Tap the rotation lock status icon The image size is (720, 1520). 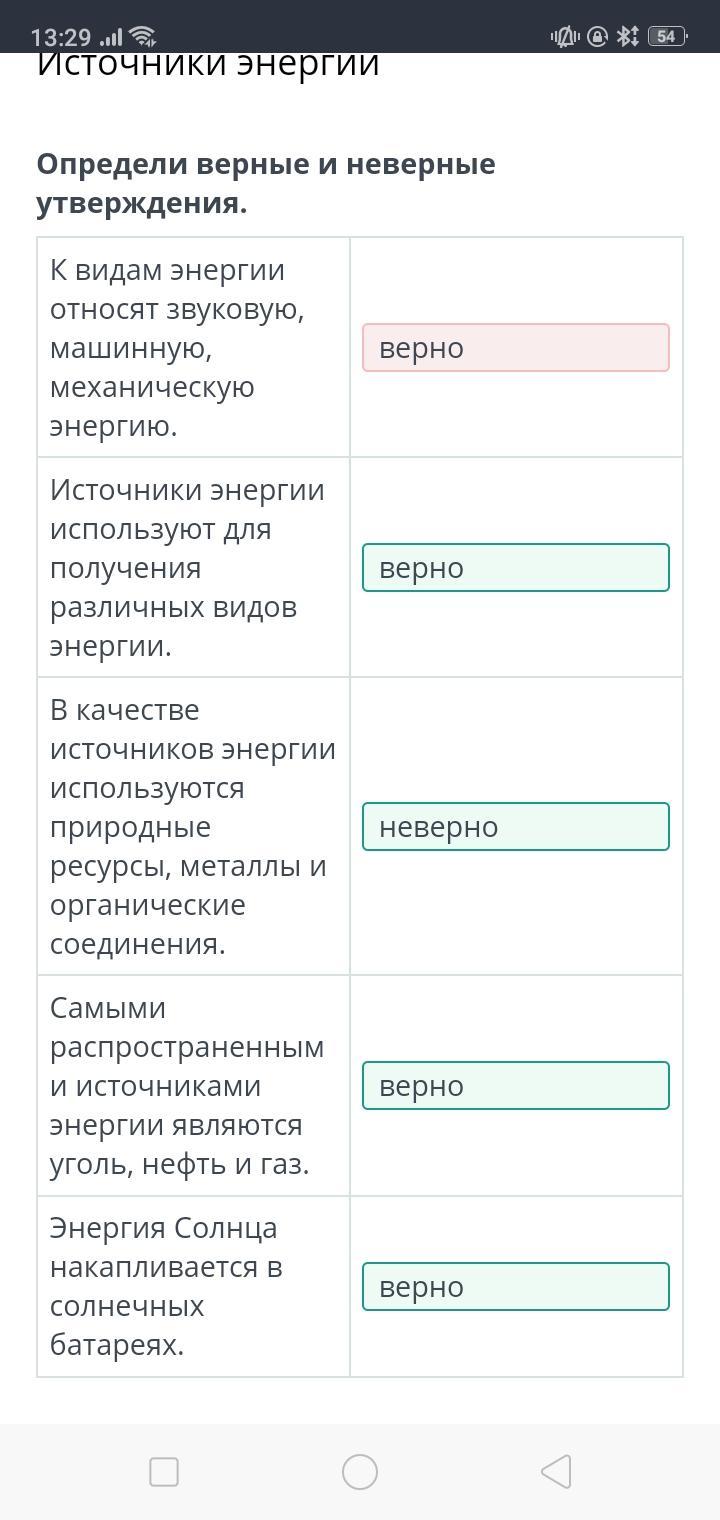click(x=597, y=37)
